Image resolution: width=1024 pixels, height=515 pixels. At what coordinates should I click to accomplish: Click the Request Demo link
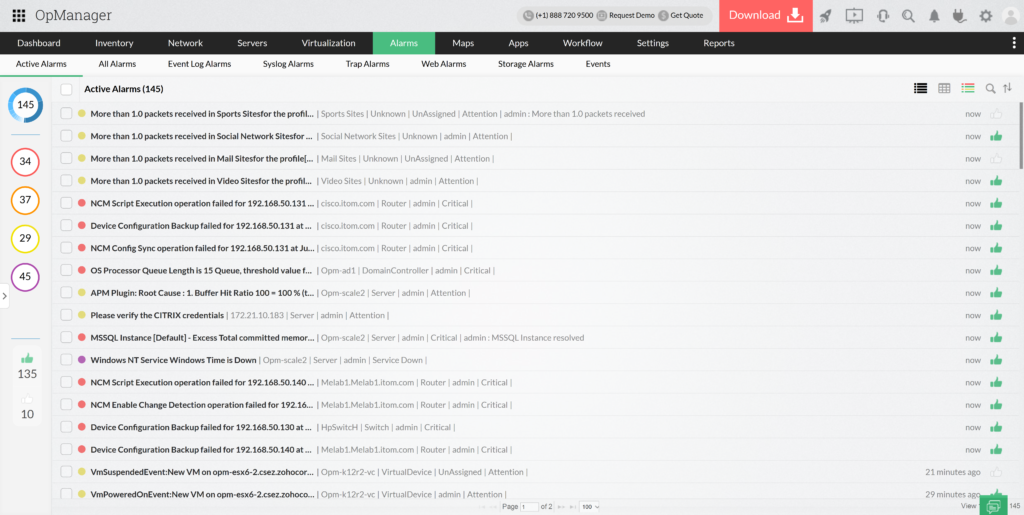click(630, 16)
